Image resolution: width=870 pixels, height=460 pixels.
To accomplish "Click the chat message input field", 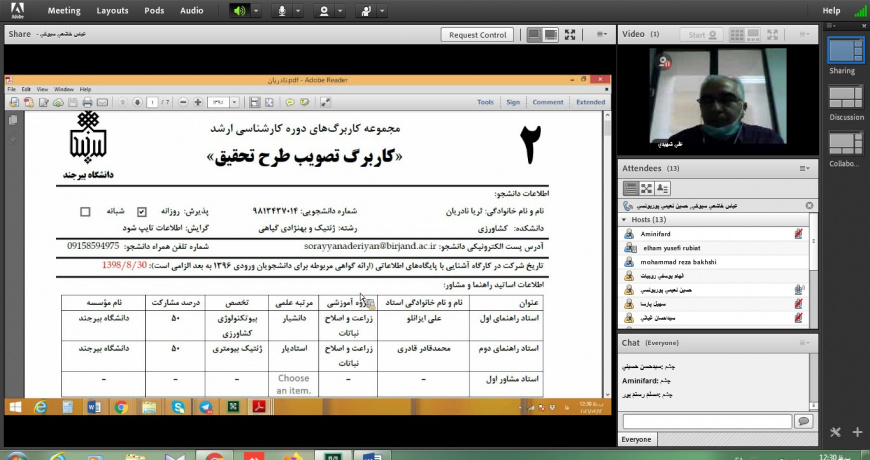I will pos(707,421).
